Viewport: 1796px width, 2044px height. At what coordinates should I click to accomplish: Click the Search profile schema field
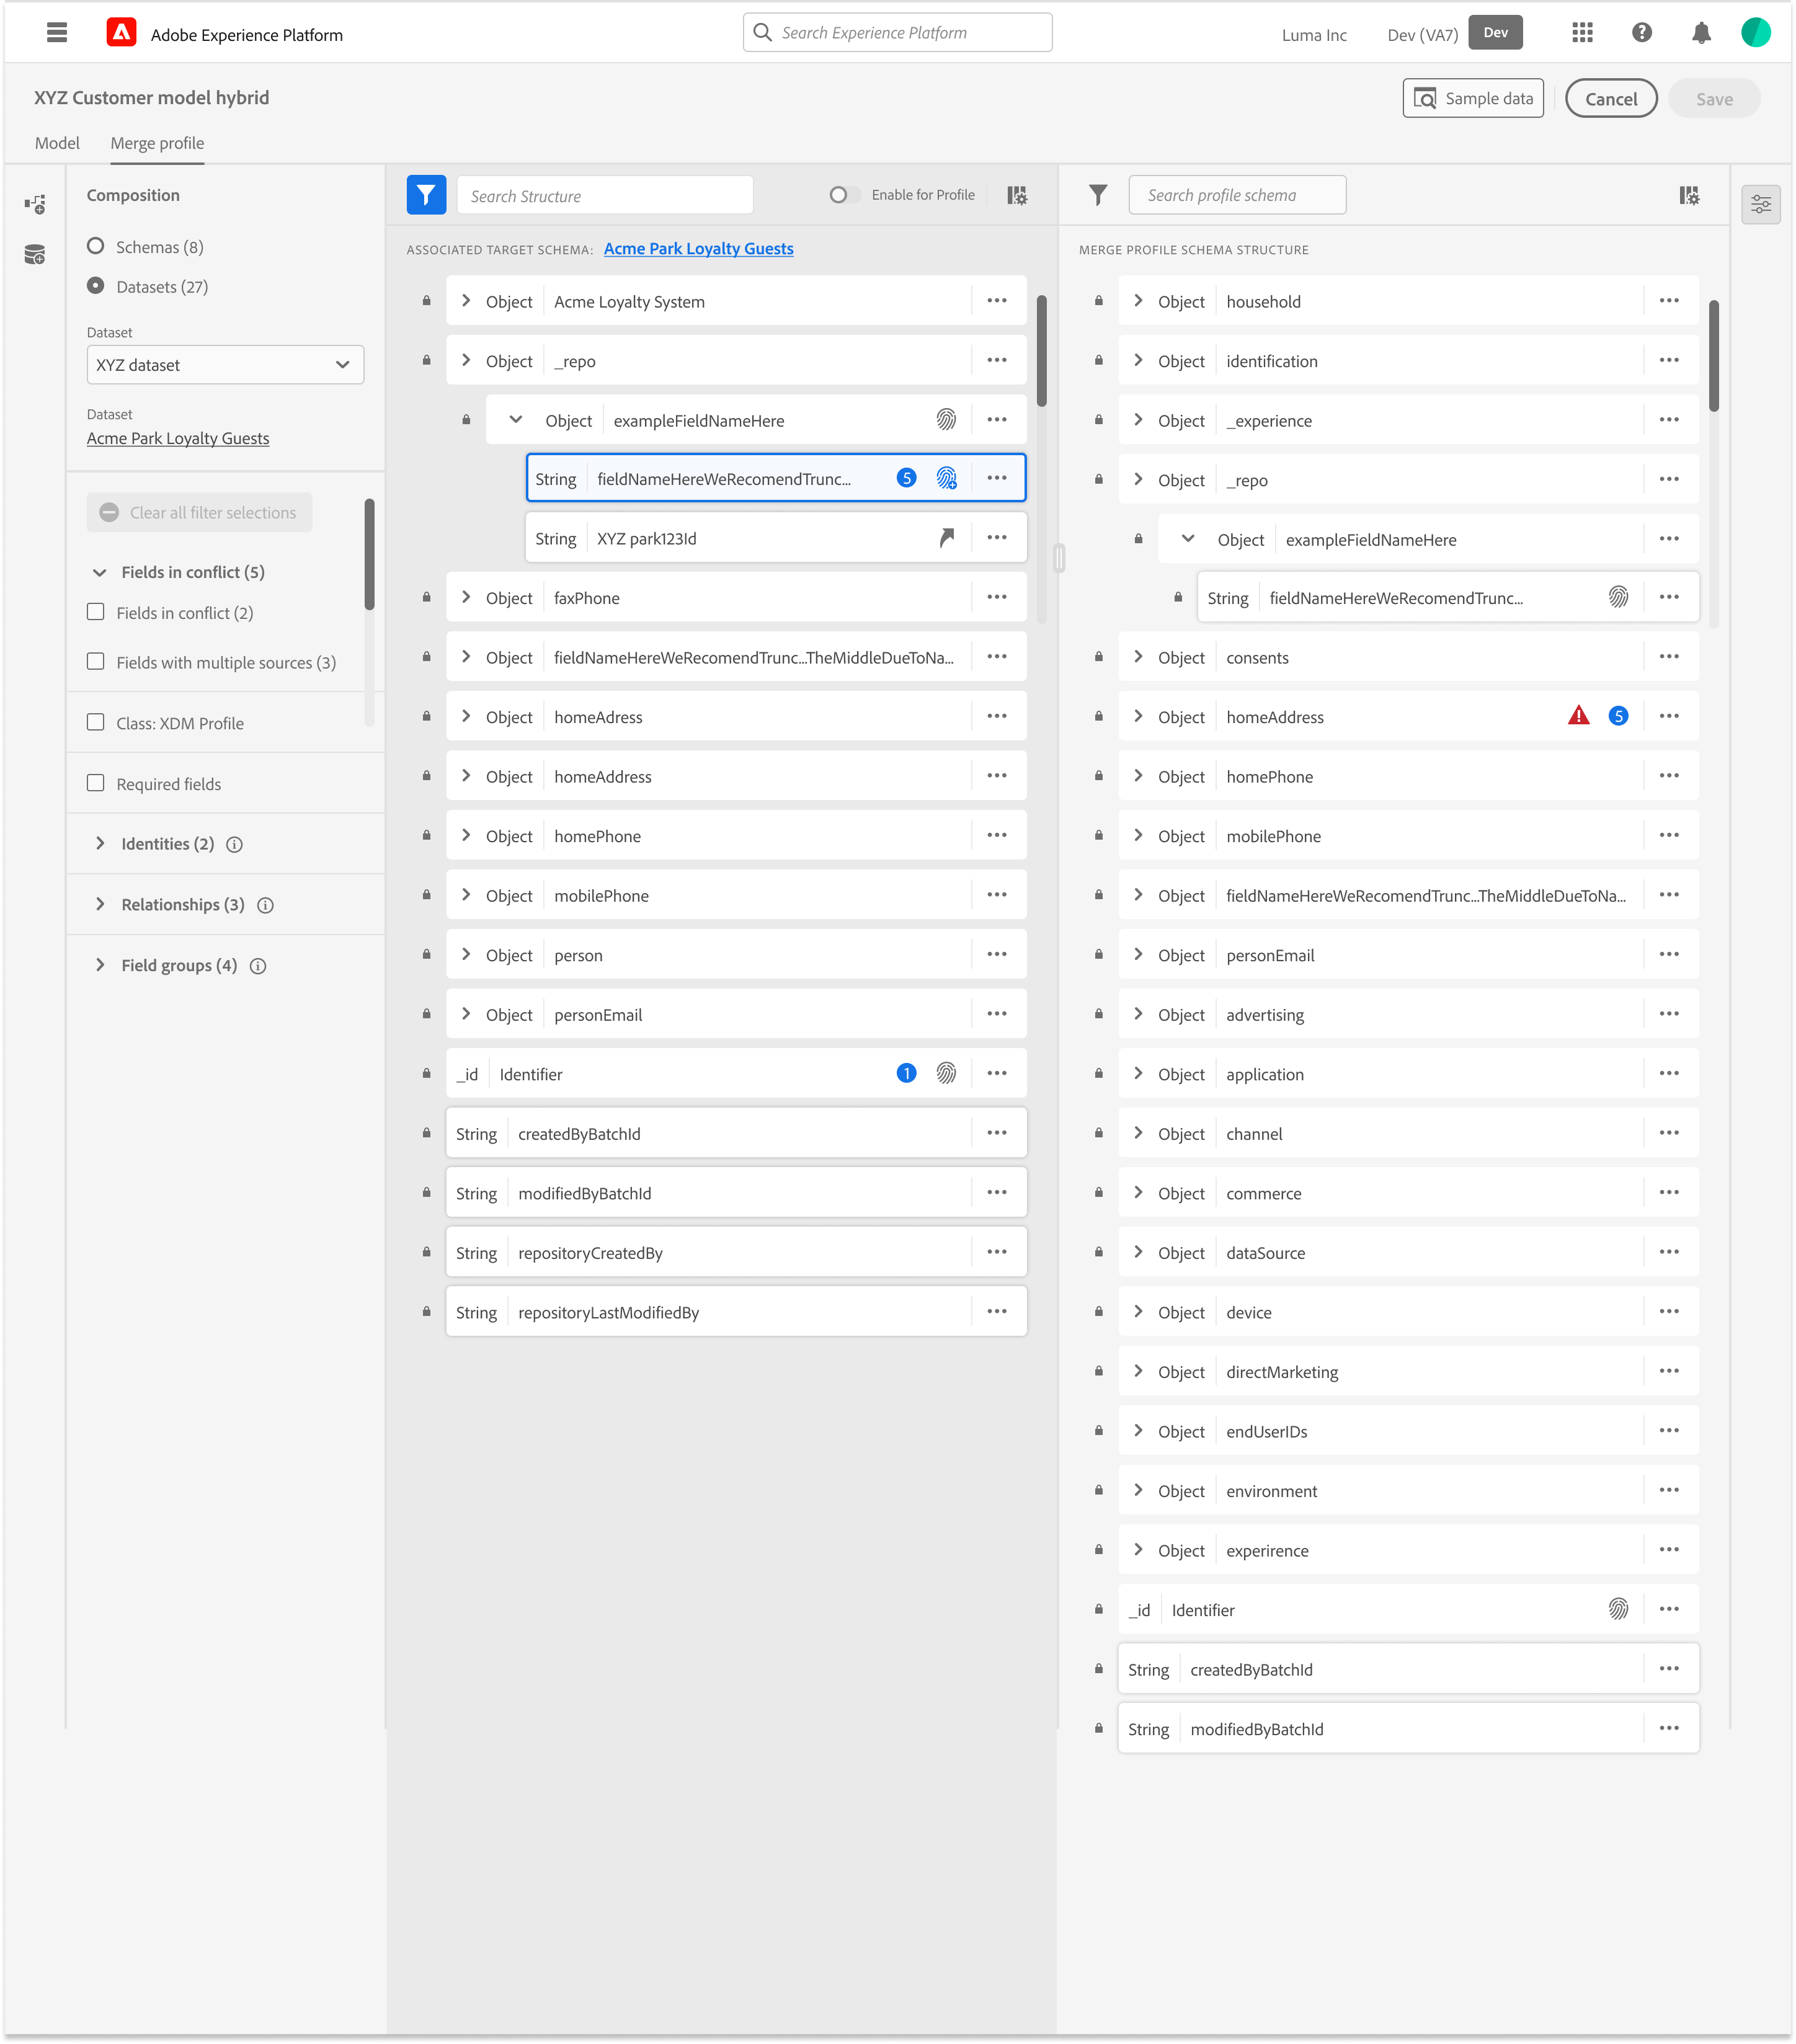[1237, 195]
